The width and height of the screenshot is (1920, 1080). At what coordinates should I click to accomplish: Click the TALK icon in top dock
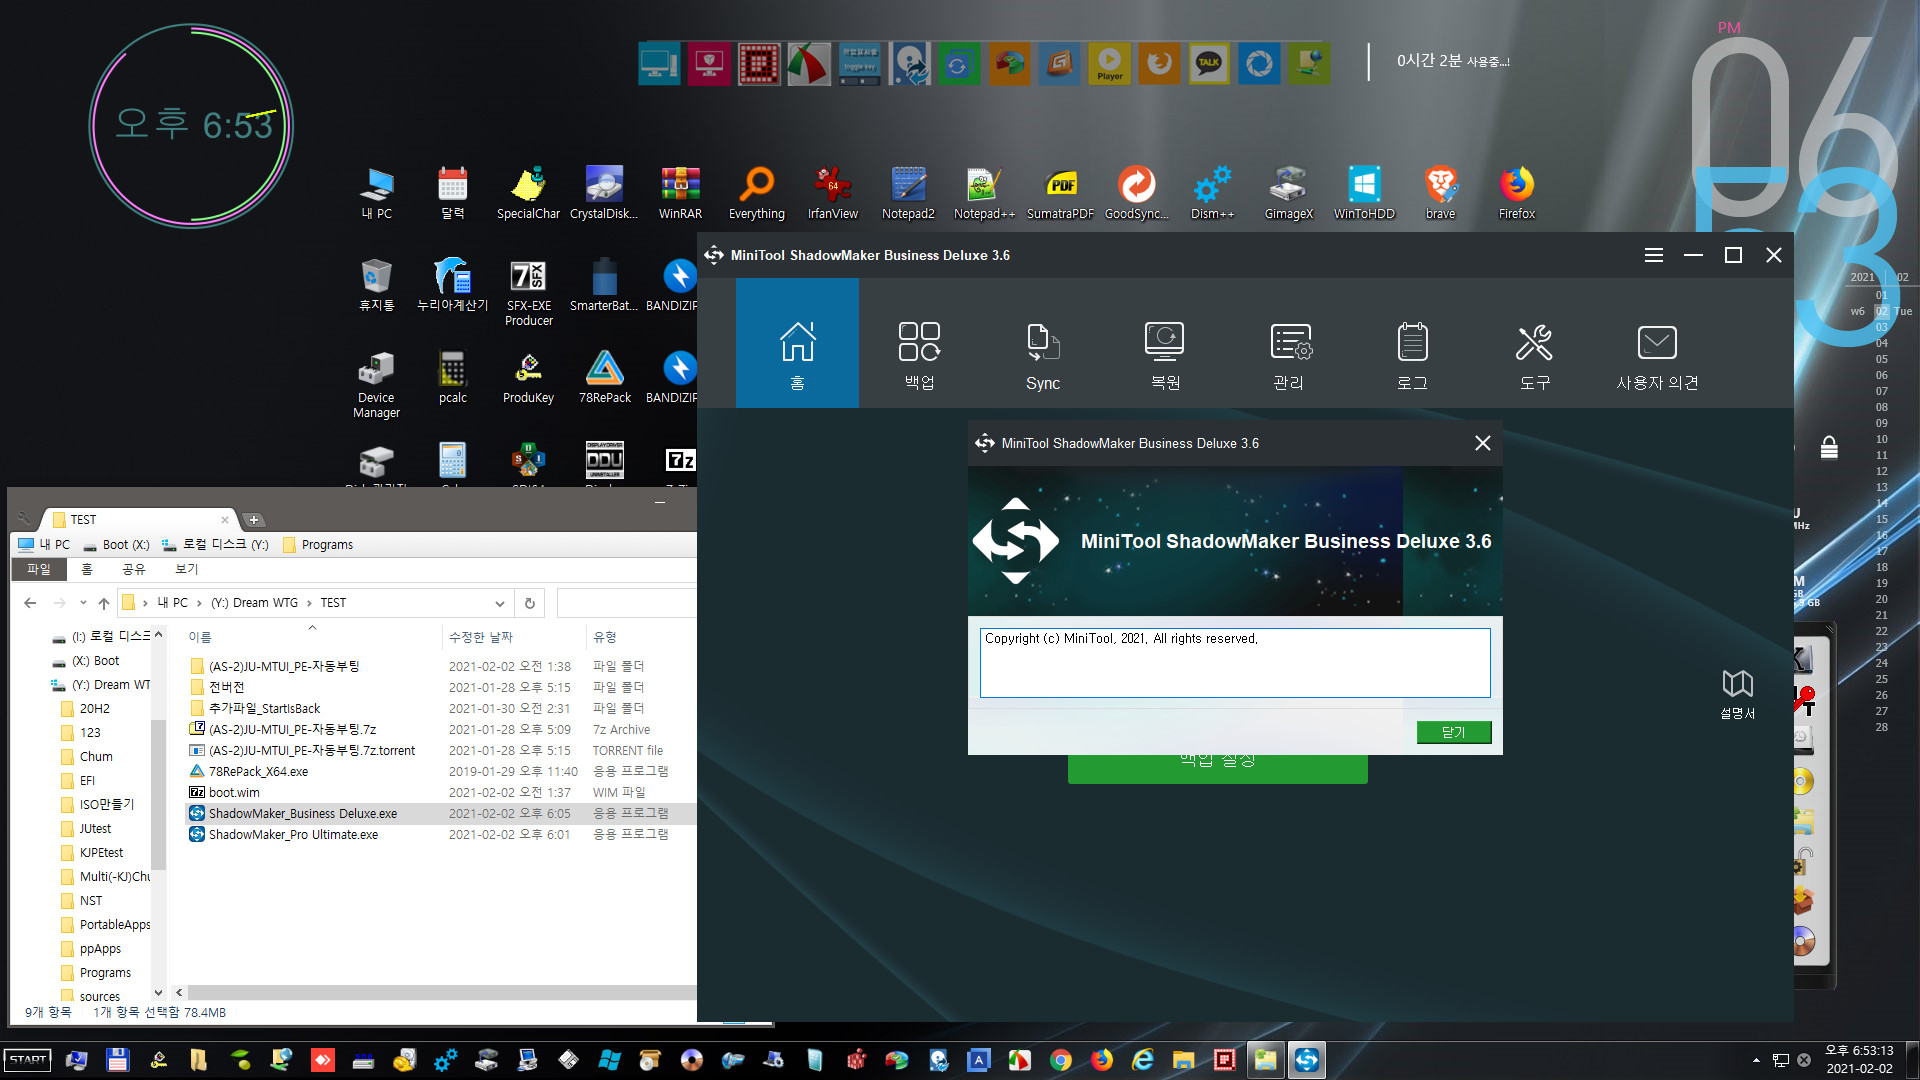[1209, 63]
